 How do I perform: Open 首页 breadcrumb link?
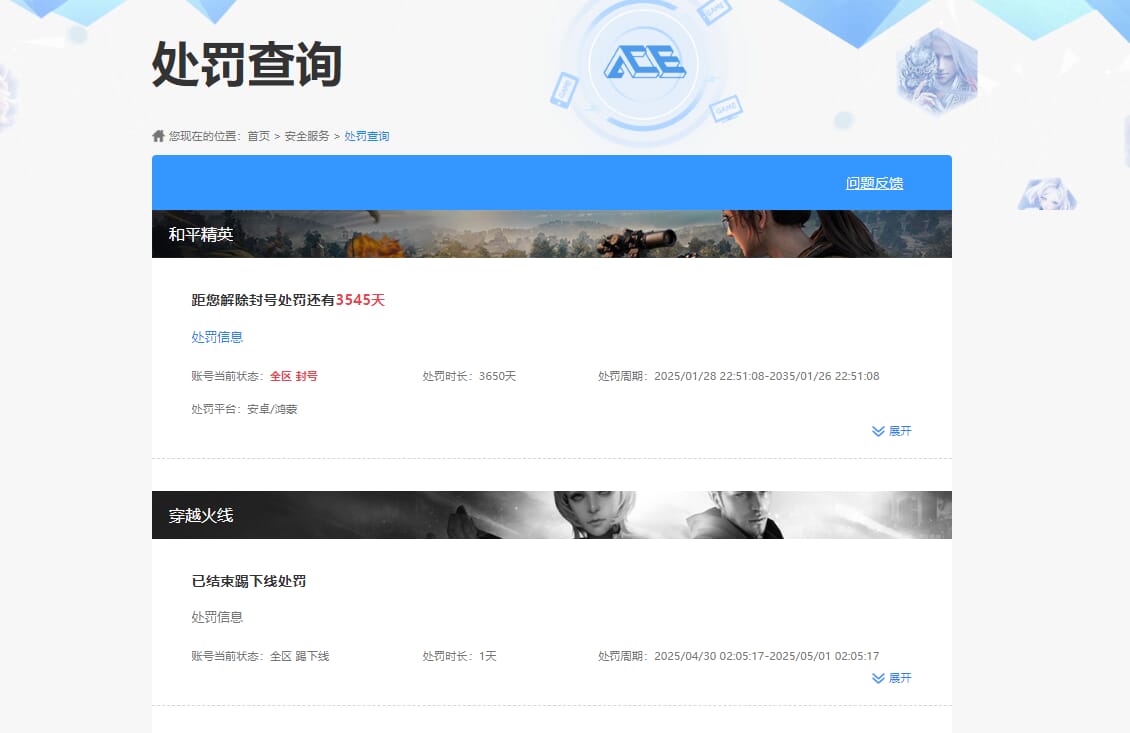(259, 136)
